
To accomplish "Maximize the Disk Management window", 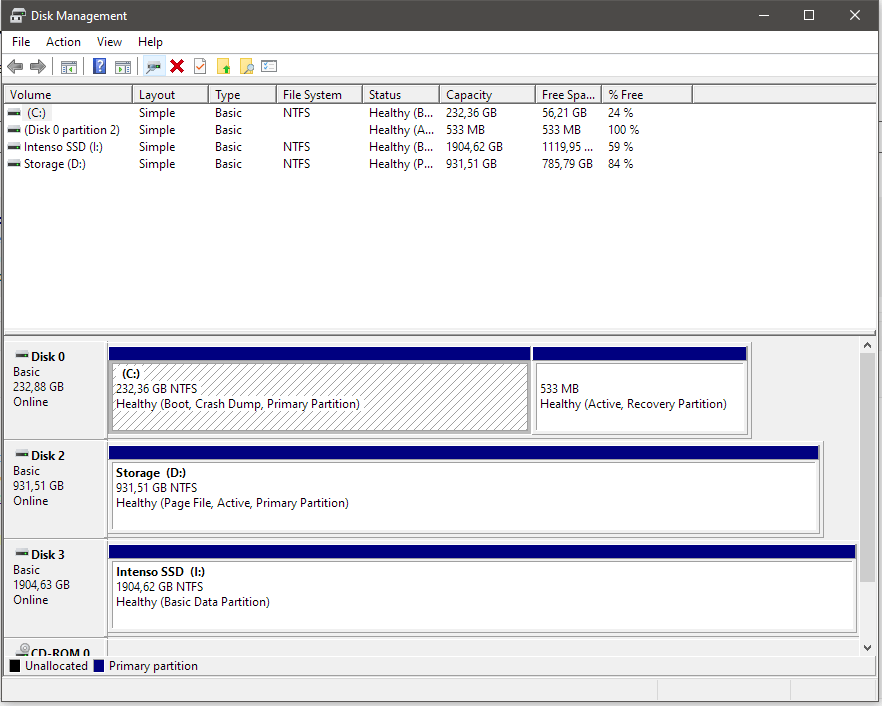I will (809, 15).
